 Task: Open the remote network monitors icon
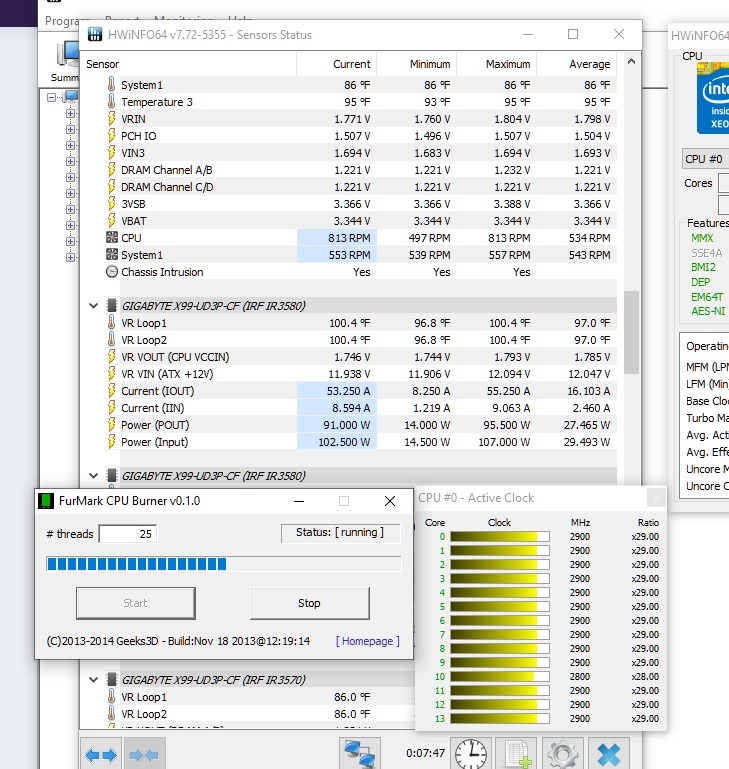point(360,754)
